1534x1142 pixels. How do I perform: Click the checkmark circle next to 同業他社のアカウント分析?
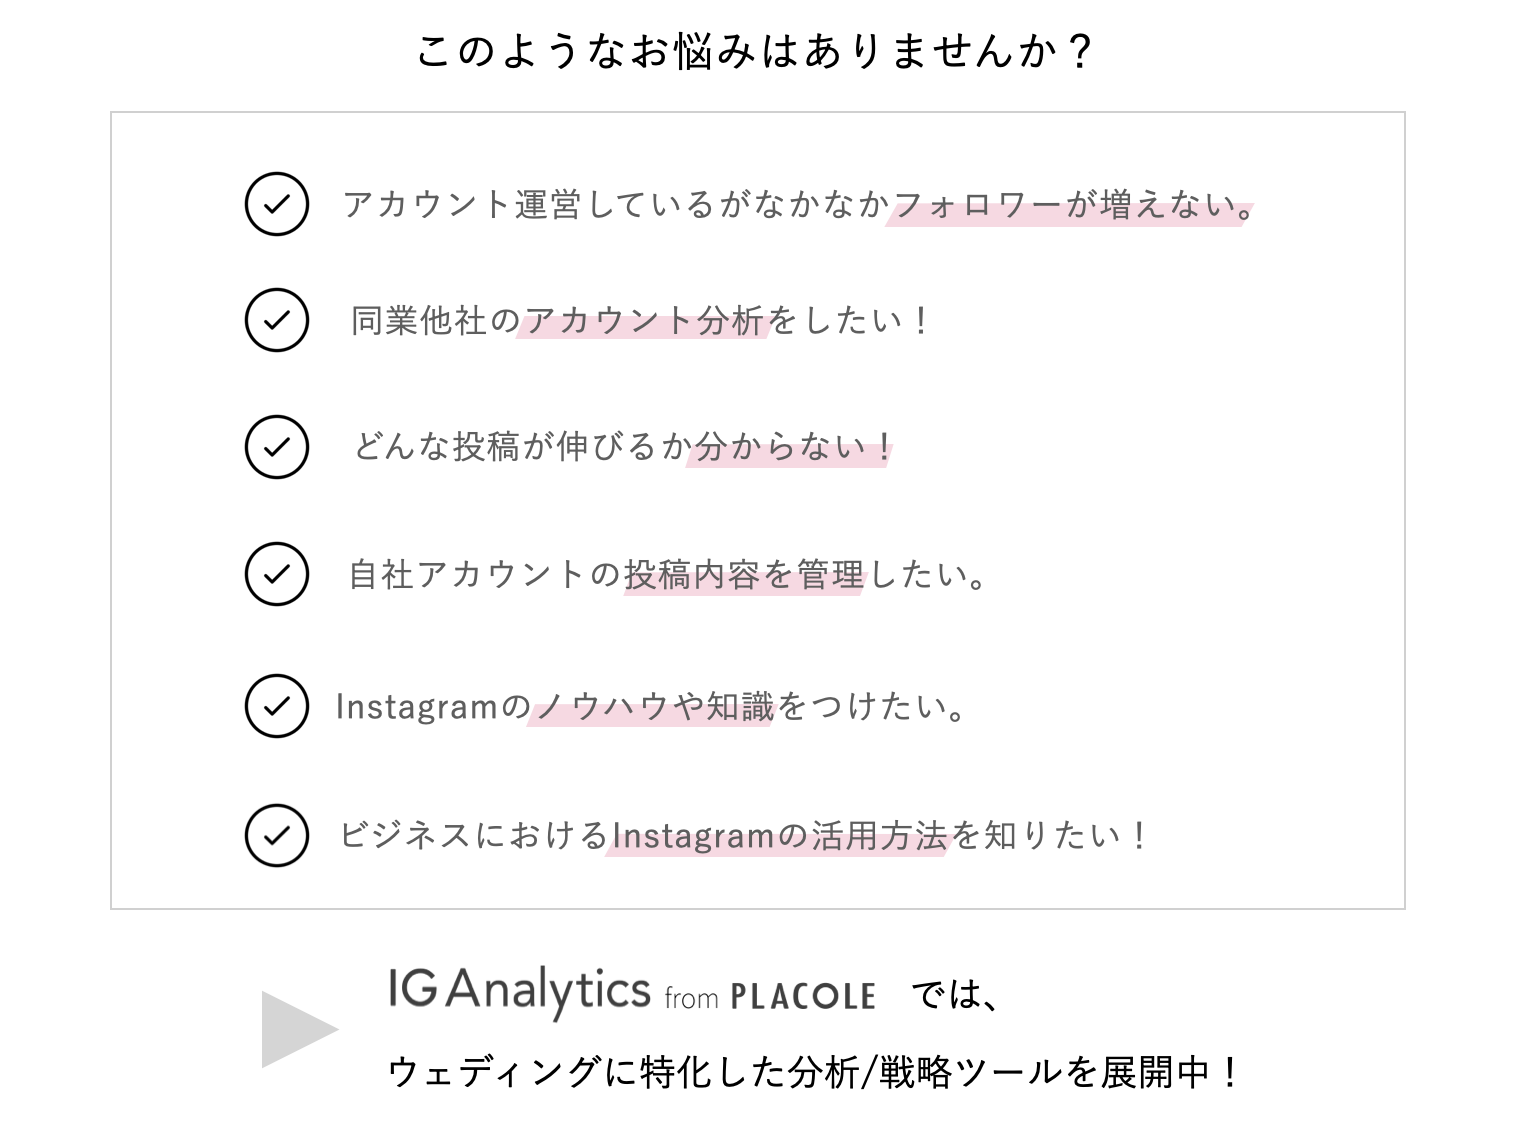[x=276, y=320]
